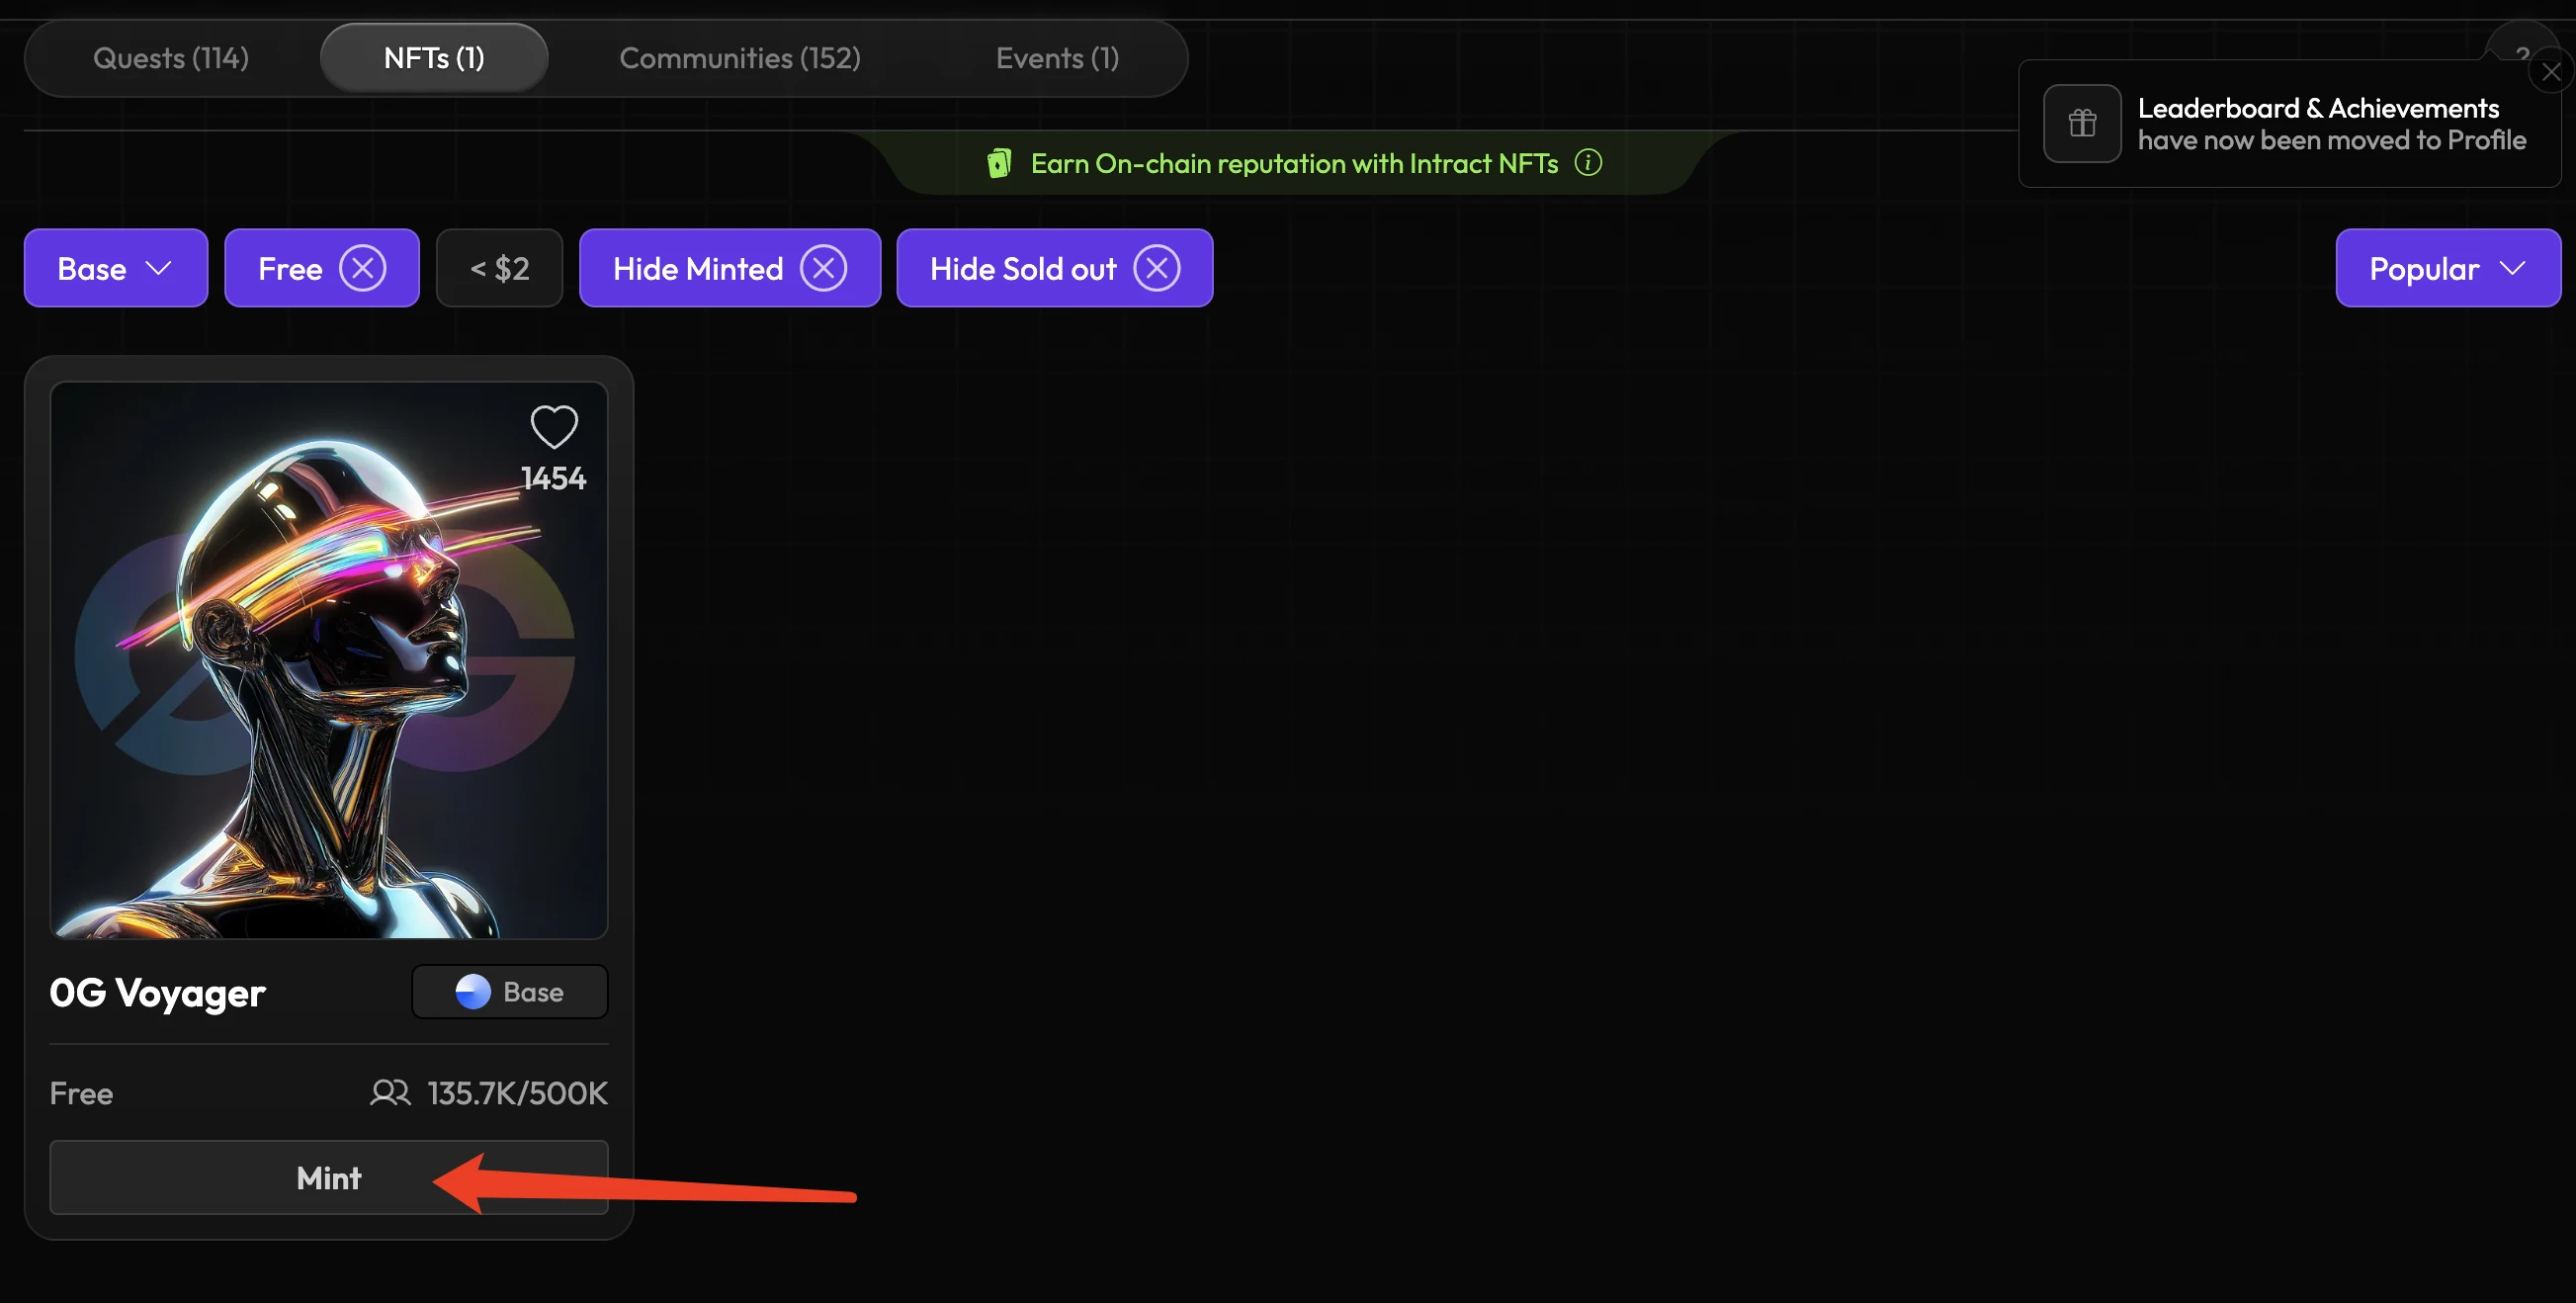Click the people/community icon on OG Voyager card

pos(390,1091)
